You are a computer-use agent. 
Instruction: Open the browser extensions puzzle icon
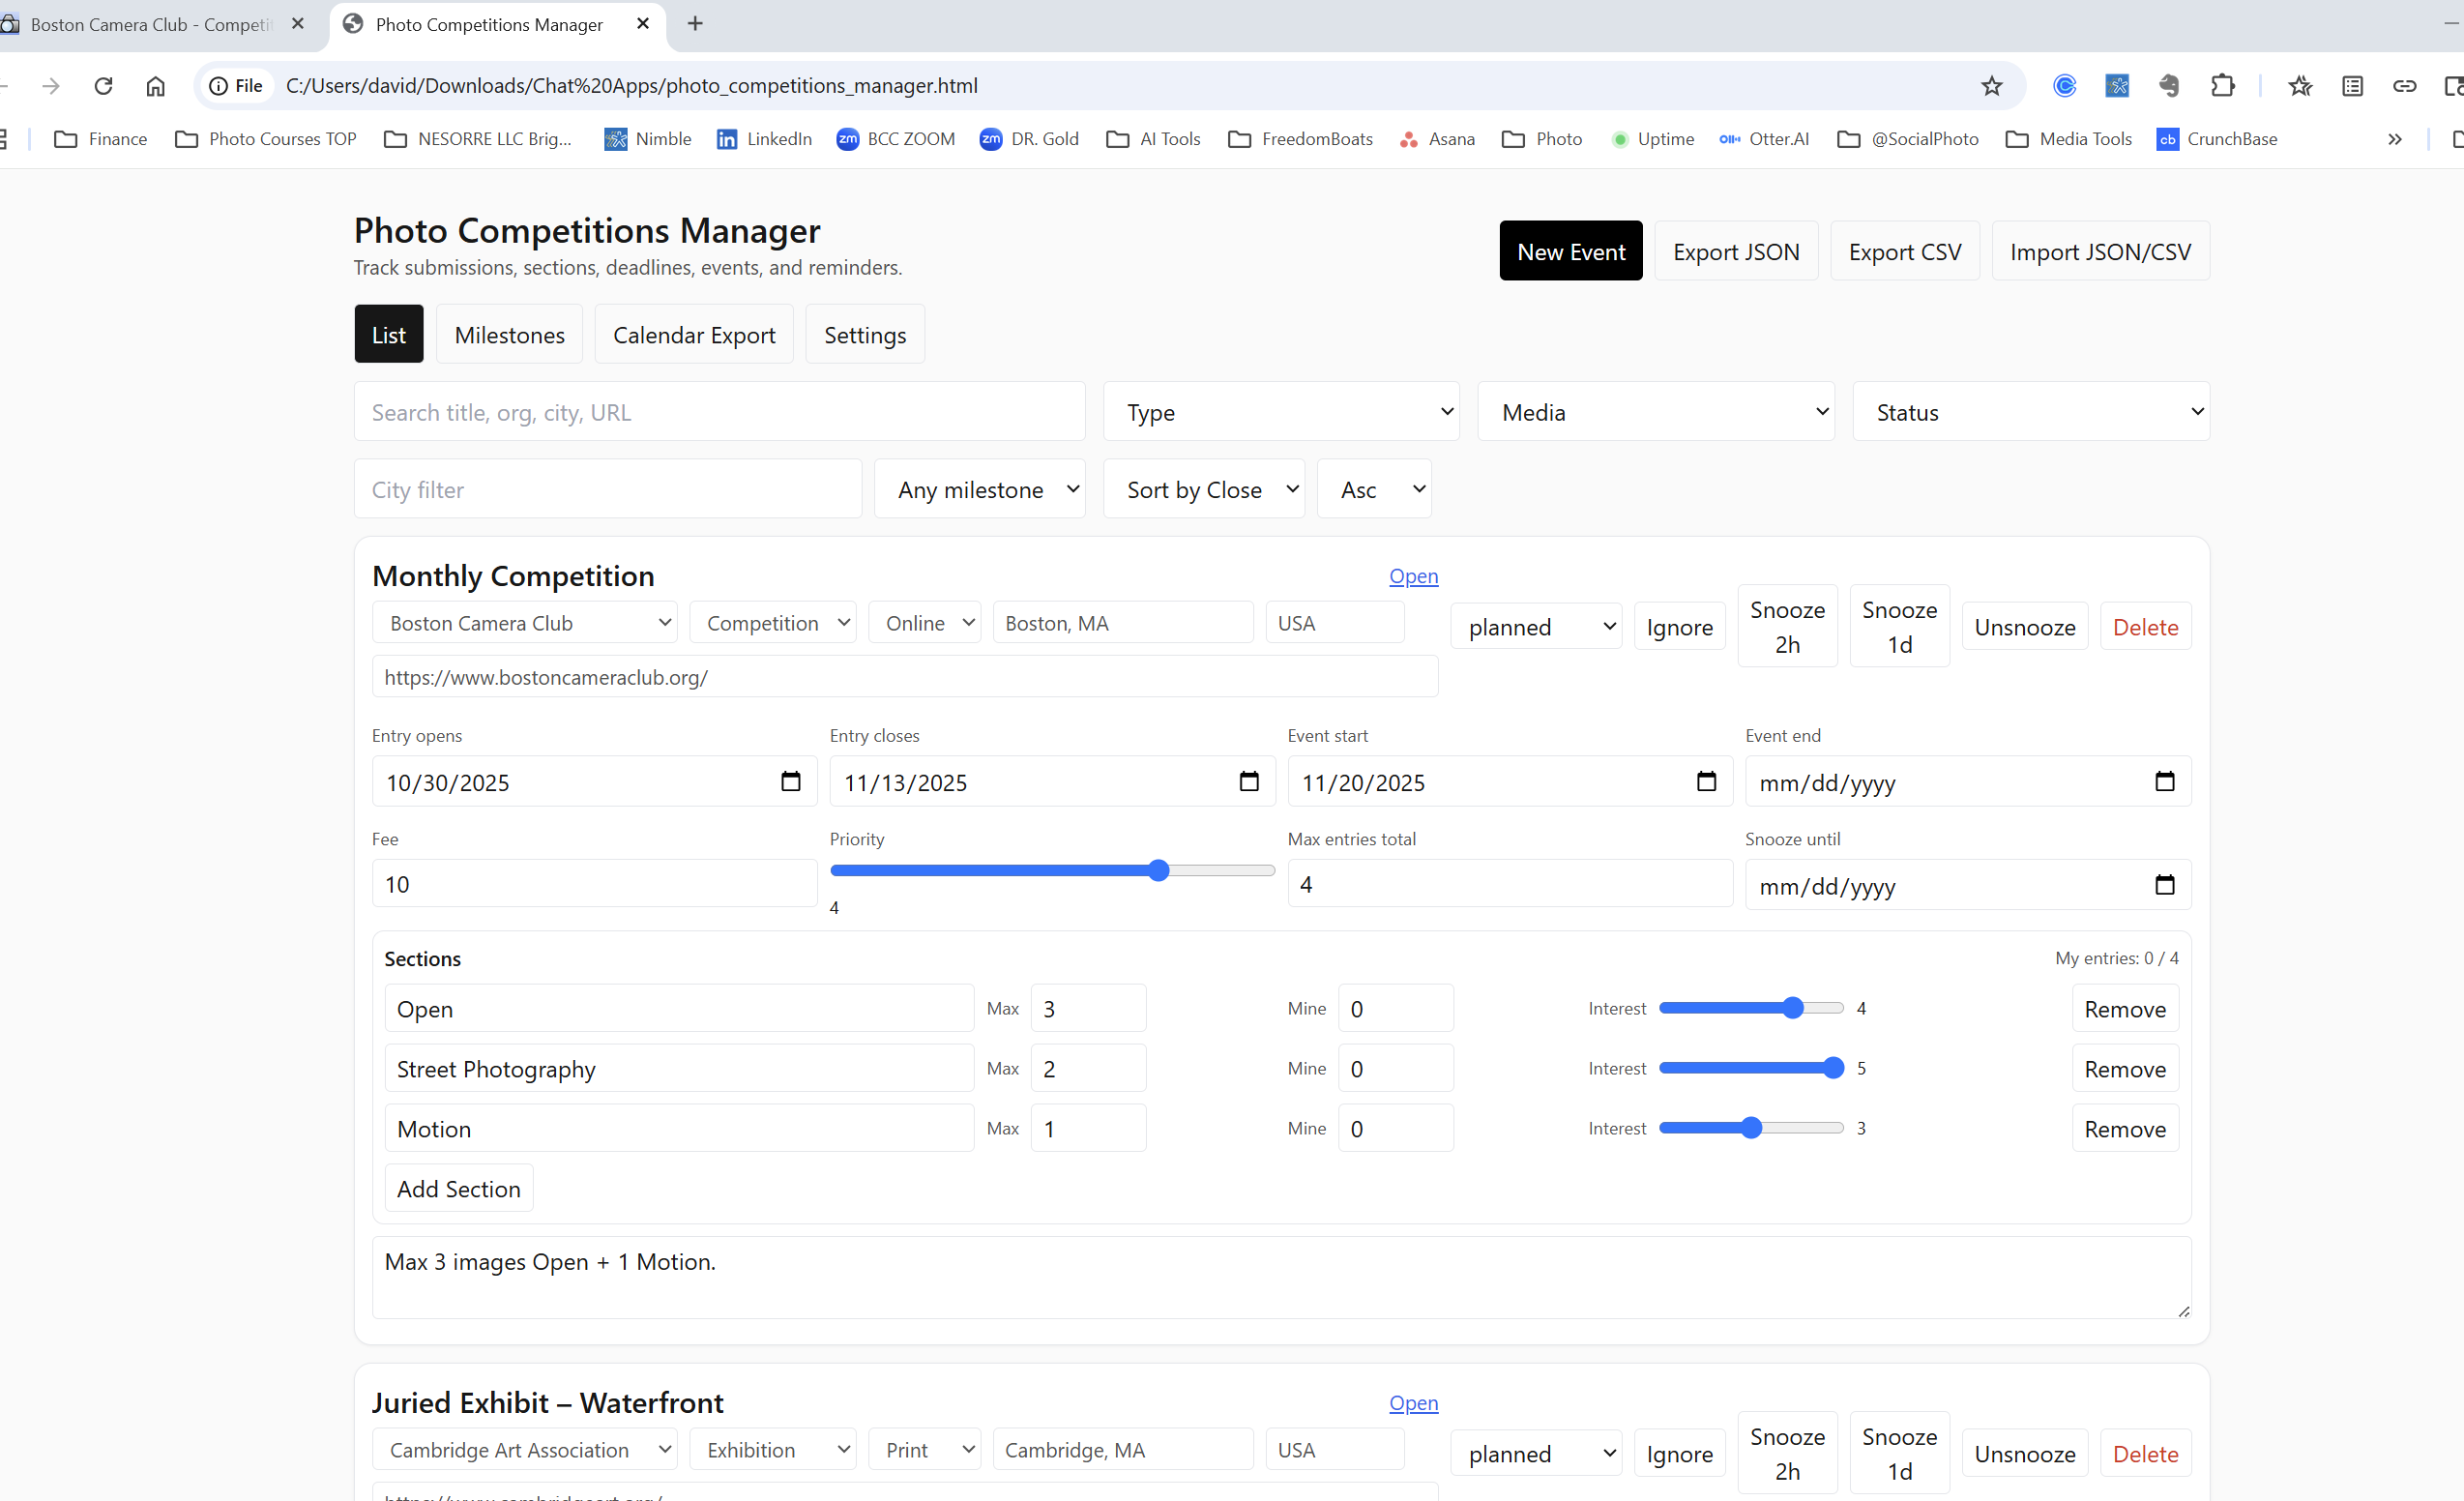click(2221, 86)
